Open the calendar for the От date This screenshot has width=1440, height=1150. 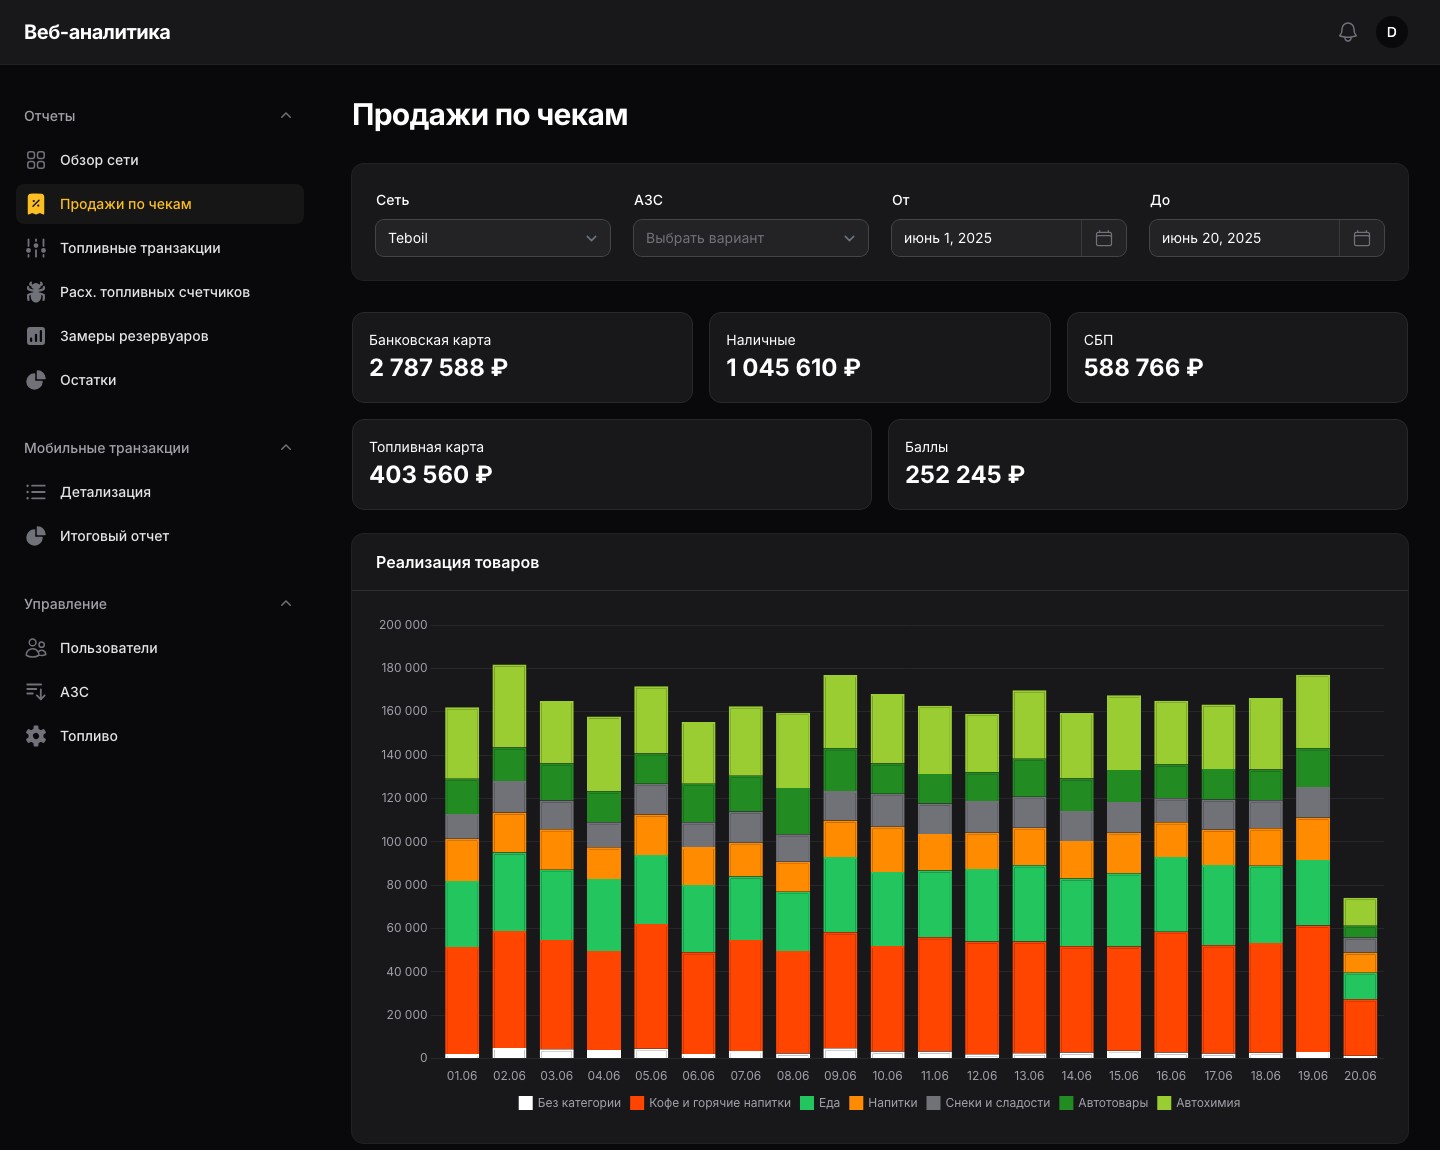1104,238
